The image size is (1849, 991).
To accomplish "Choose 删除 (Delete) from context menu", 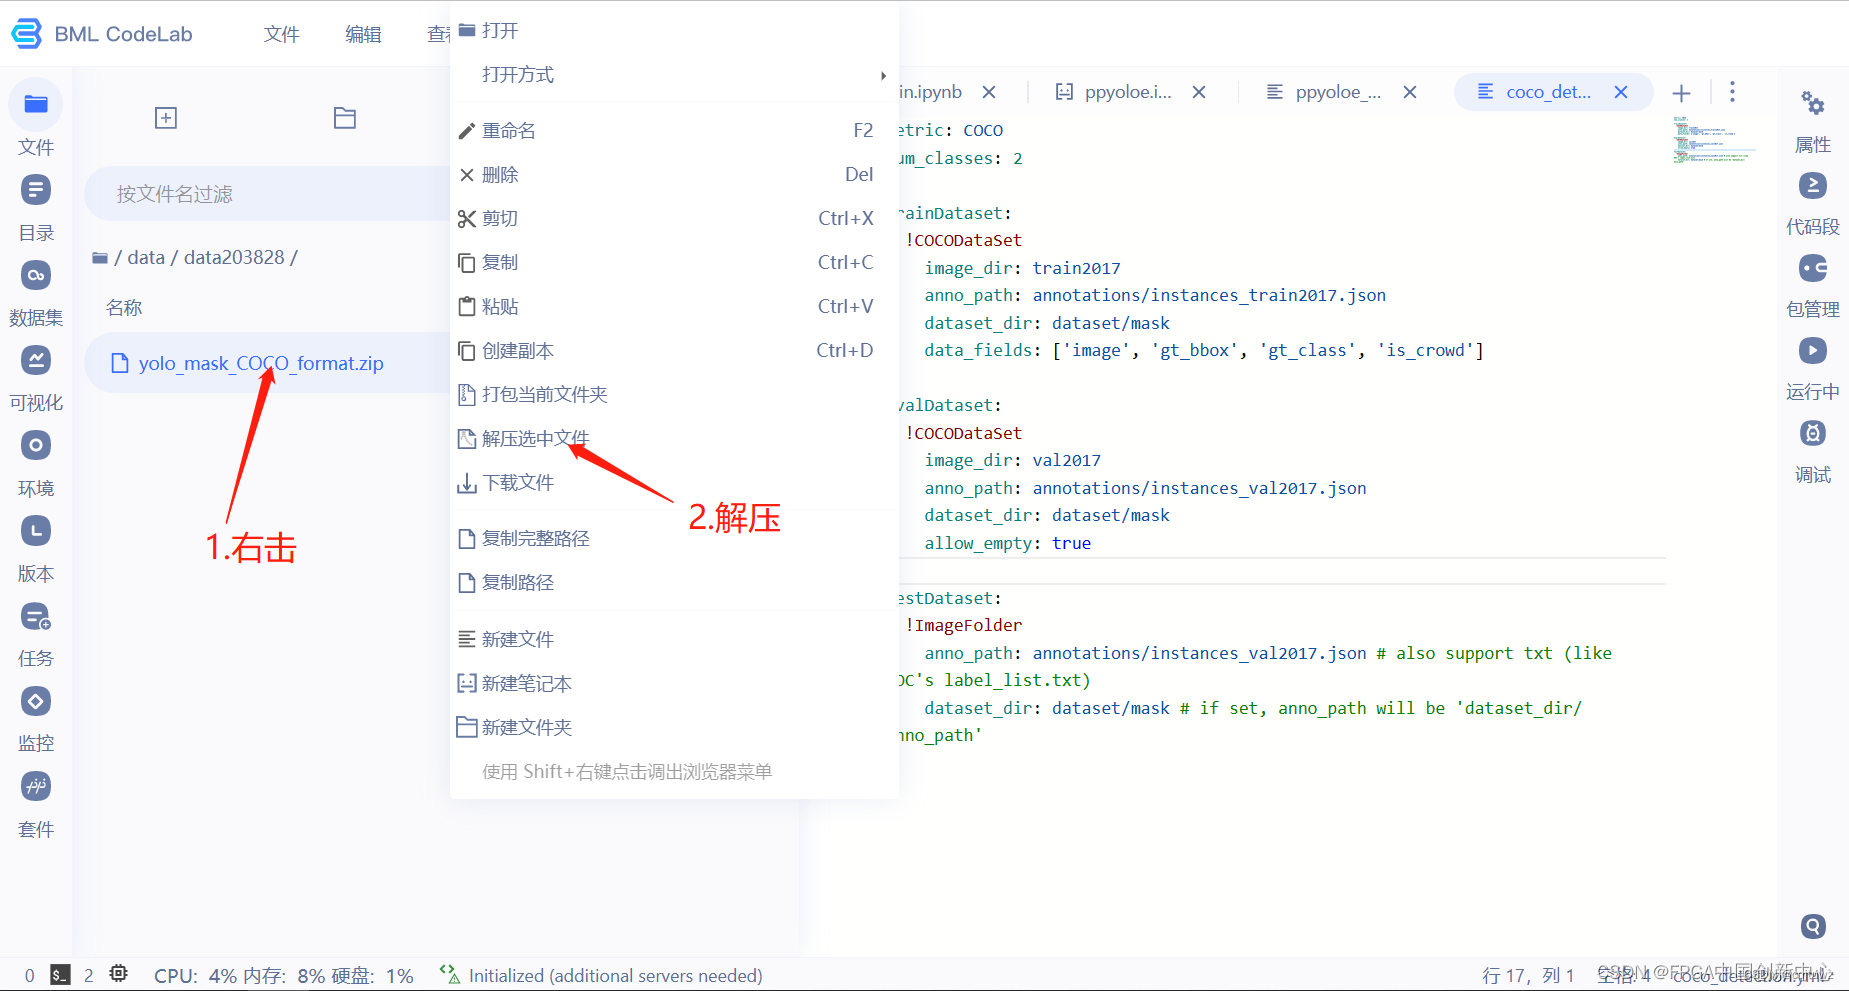I will point(674,175).
